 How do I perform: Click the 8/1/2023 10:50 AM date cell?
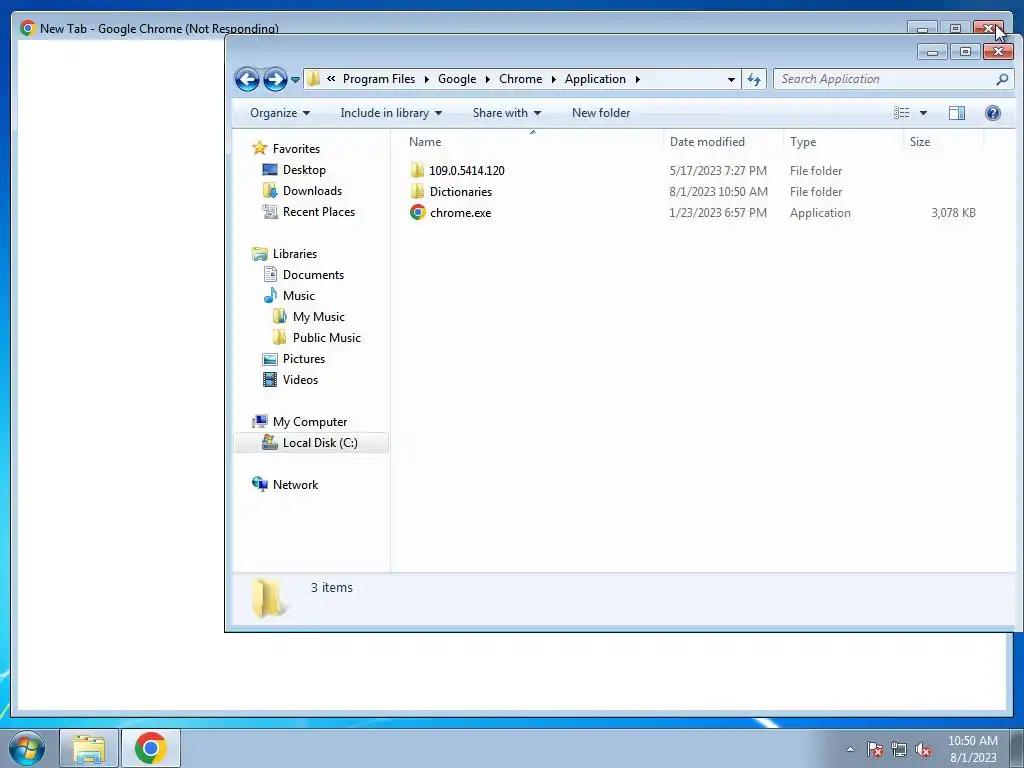[718, 192]
